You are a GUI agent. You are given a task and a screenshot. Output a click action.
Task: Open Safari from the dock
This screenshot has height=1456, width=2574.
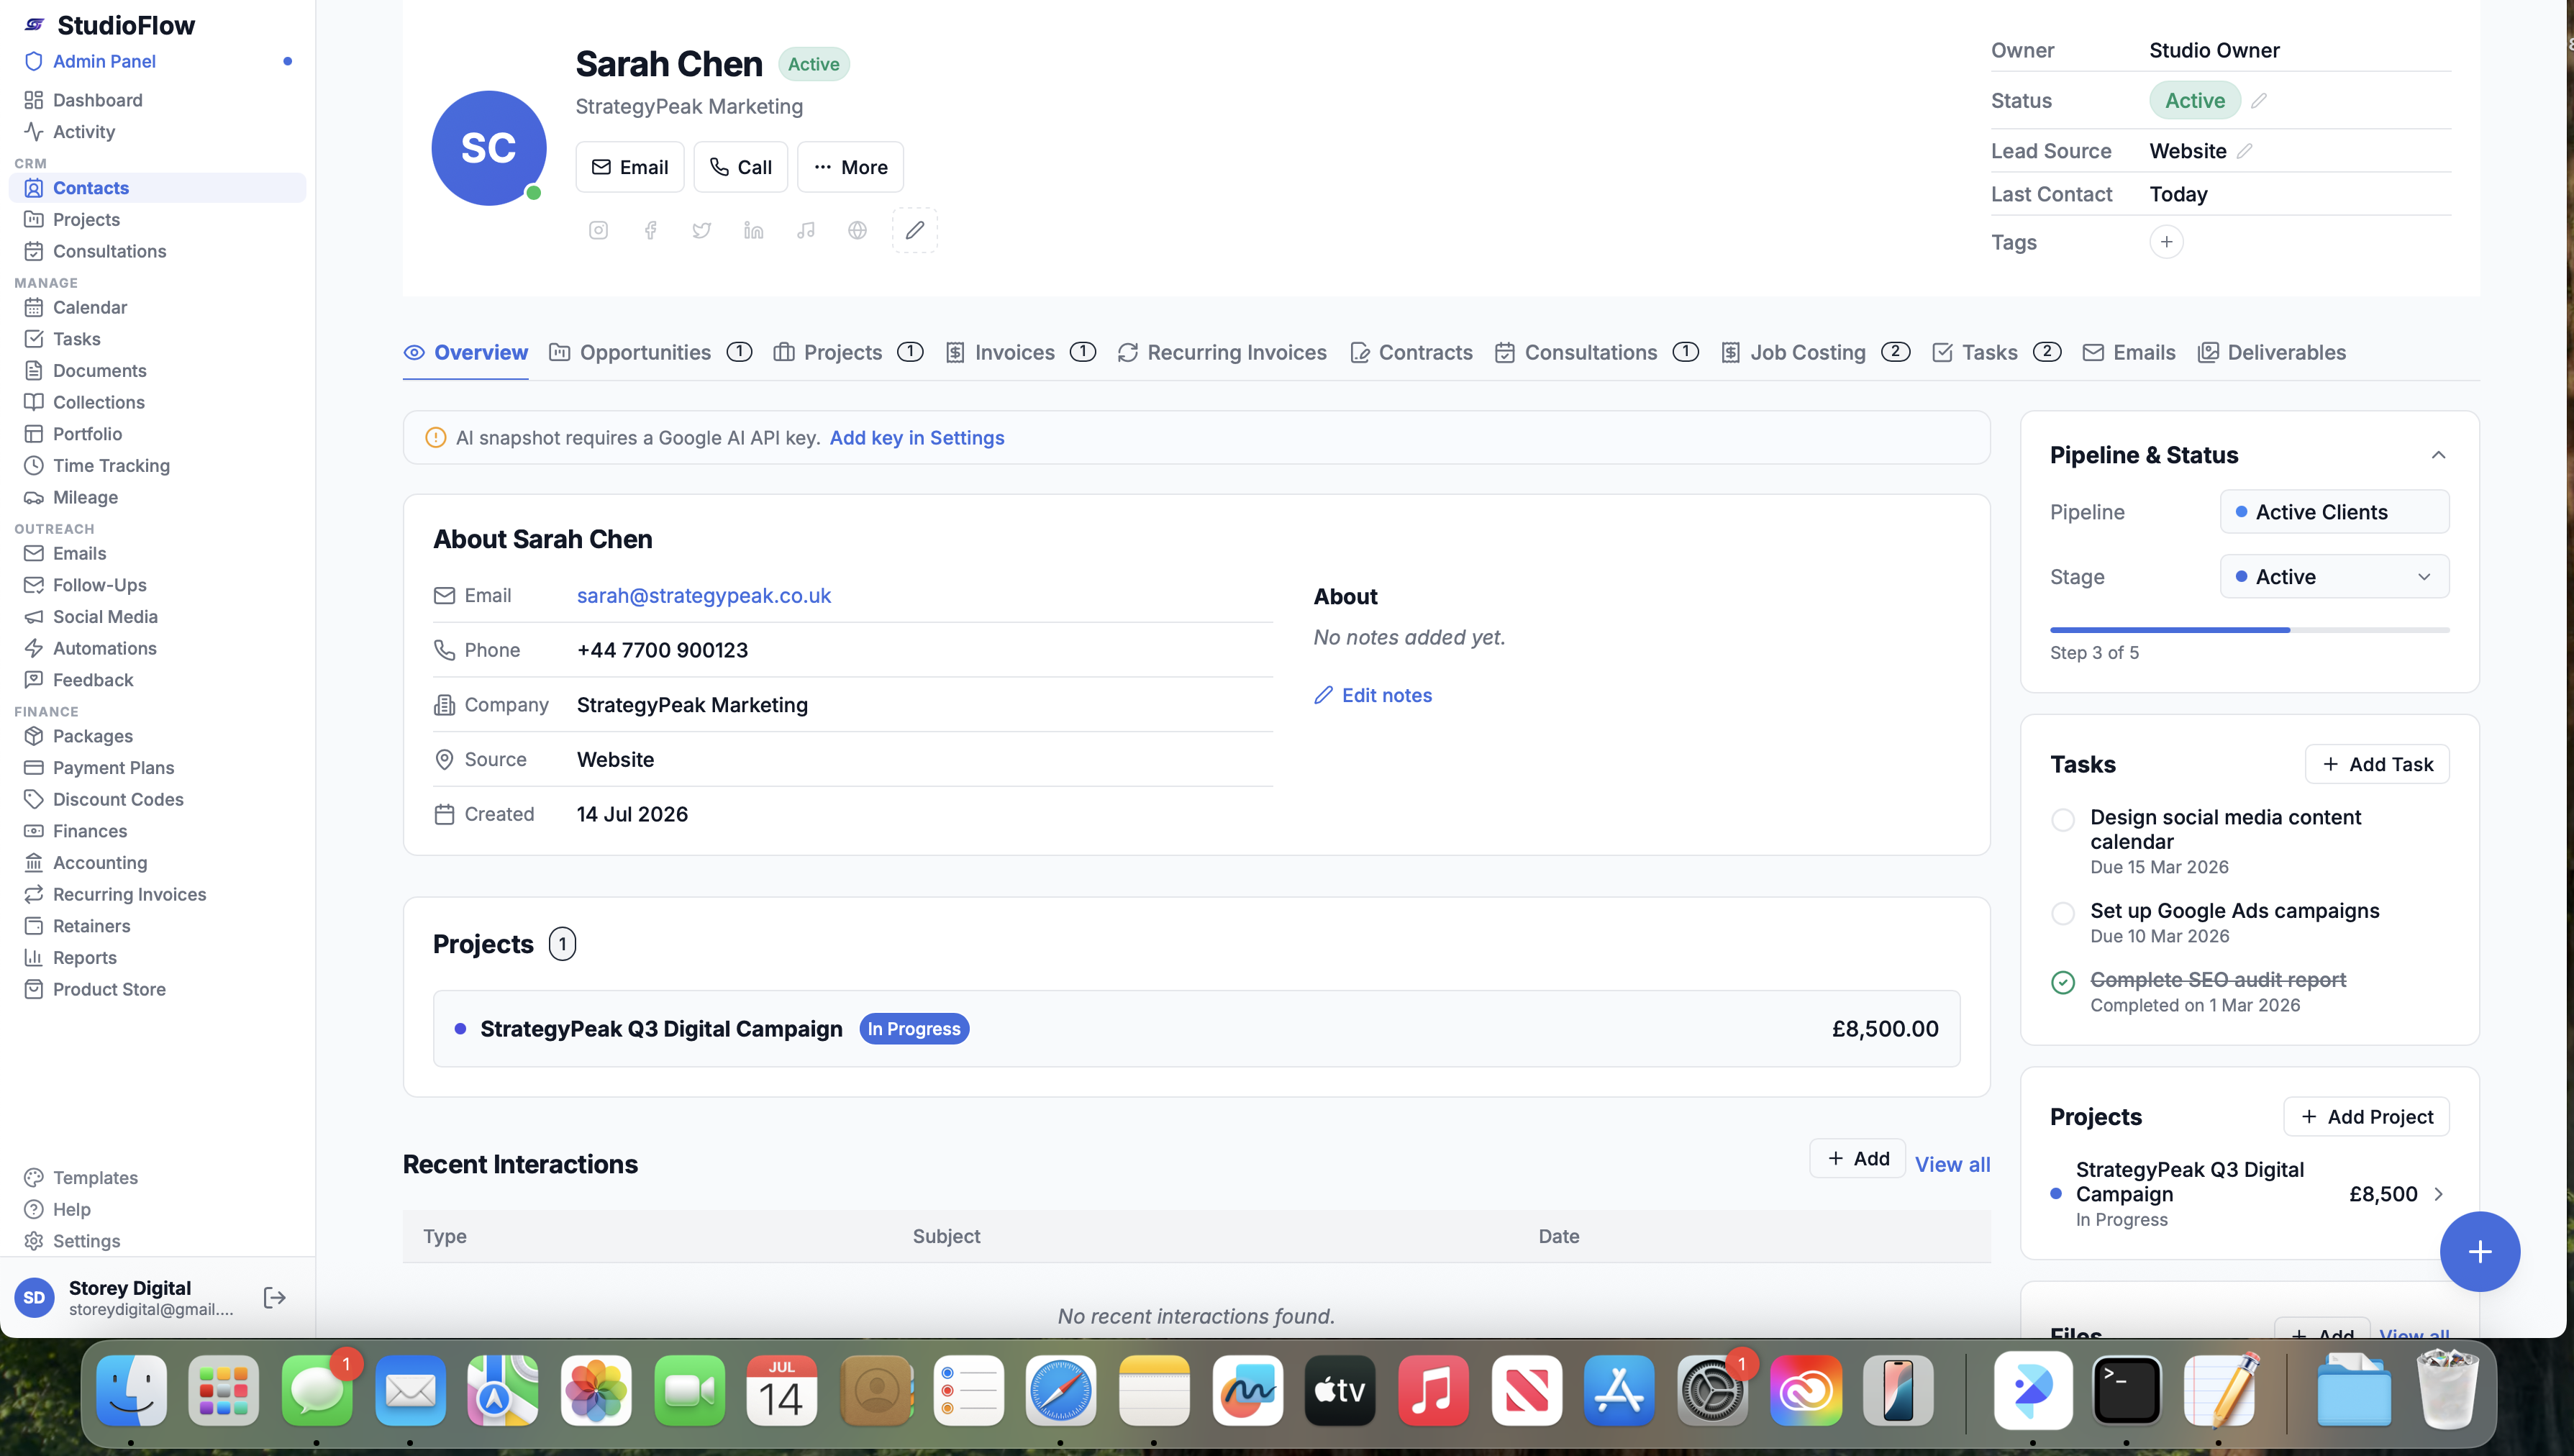click(x=1061, y=1391)
